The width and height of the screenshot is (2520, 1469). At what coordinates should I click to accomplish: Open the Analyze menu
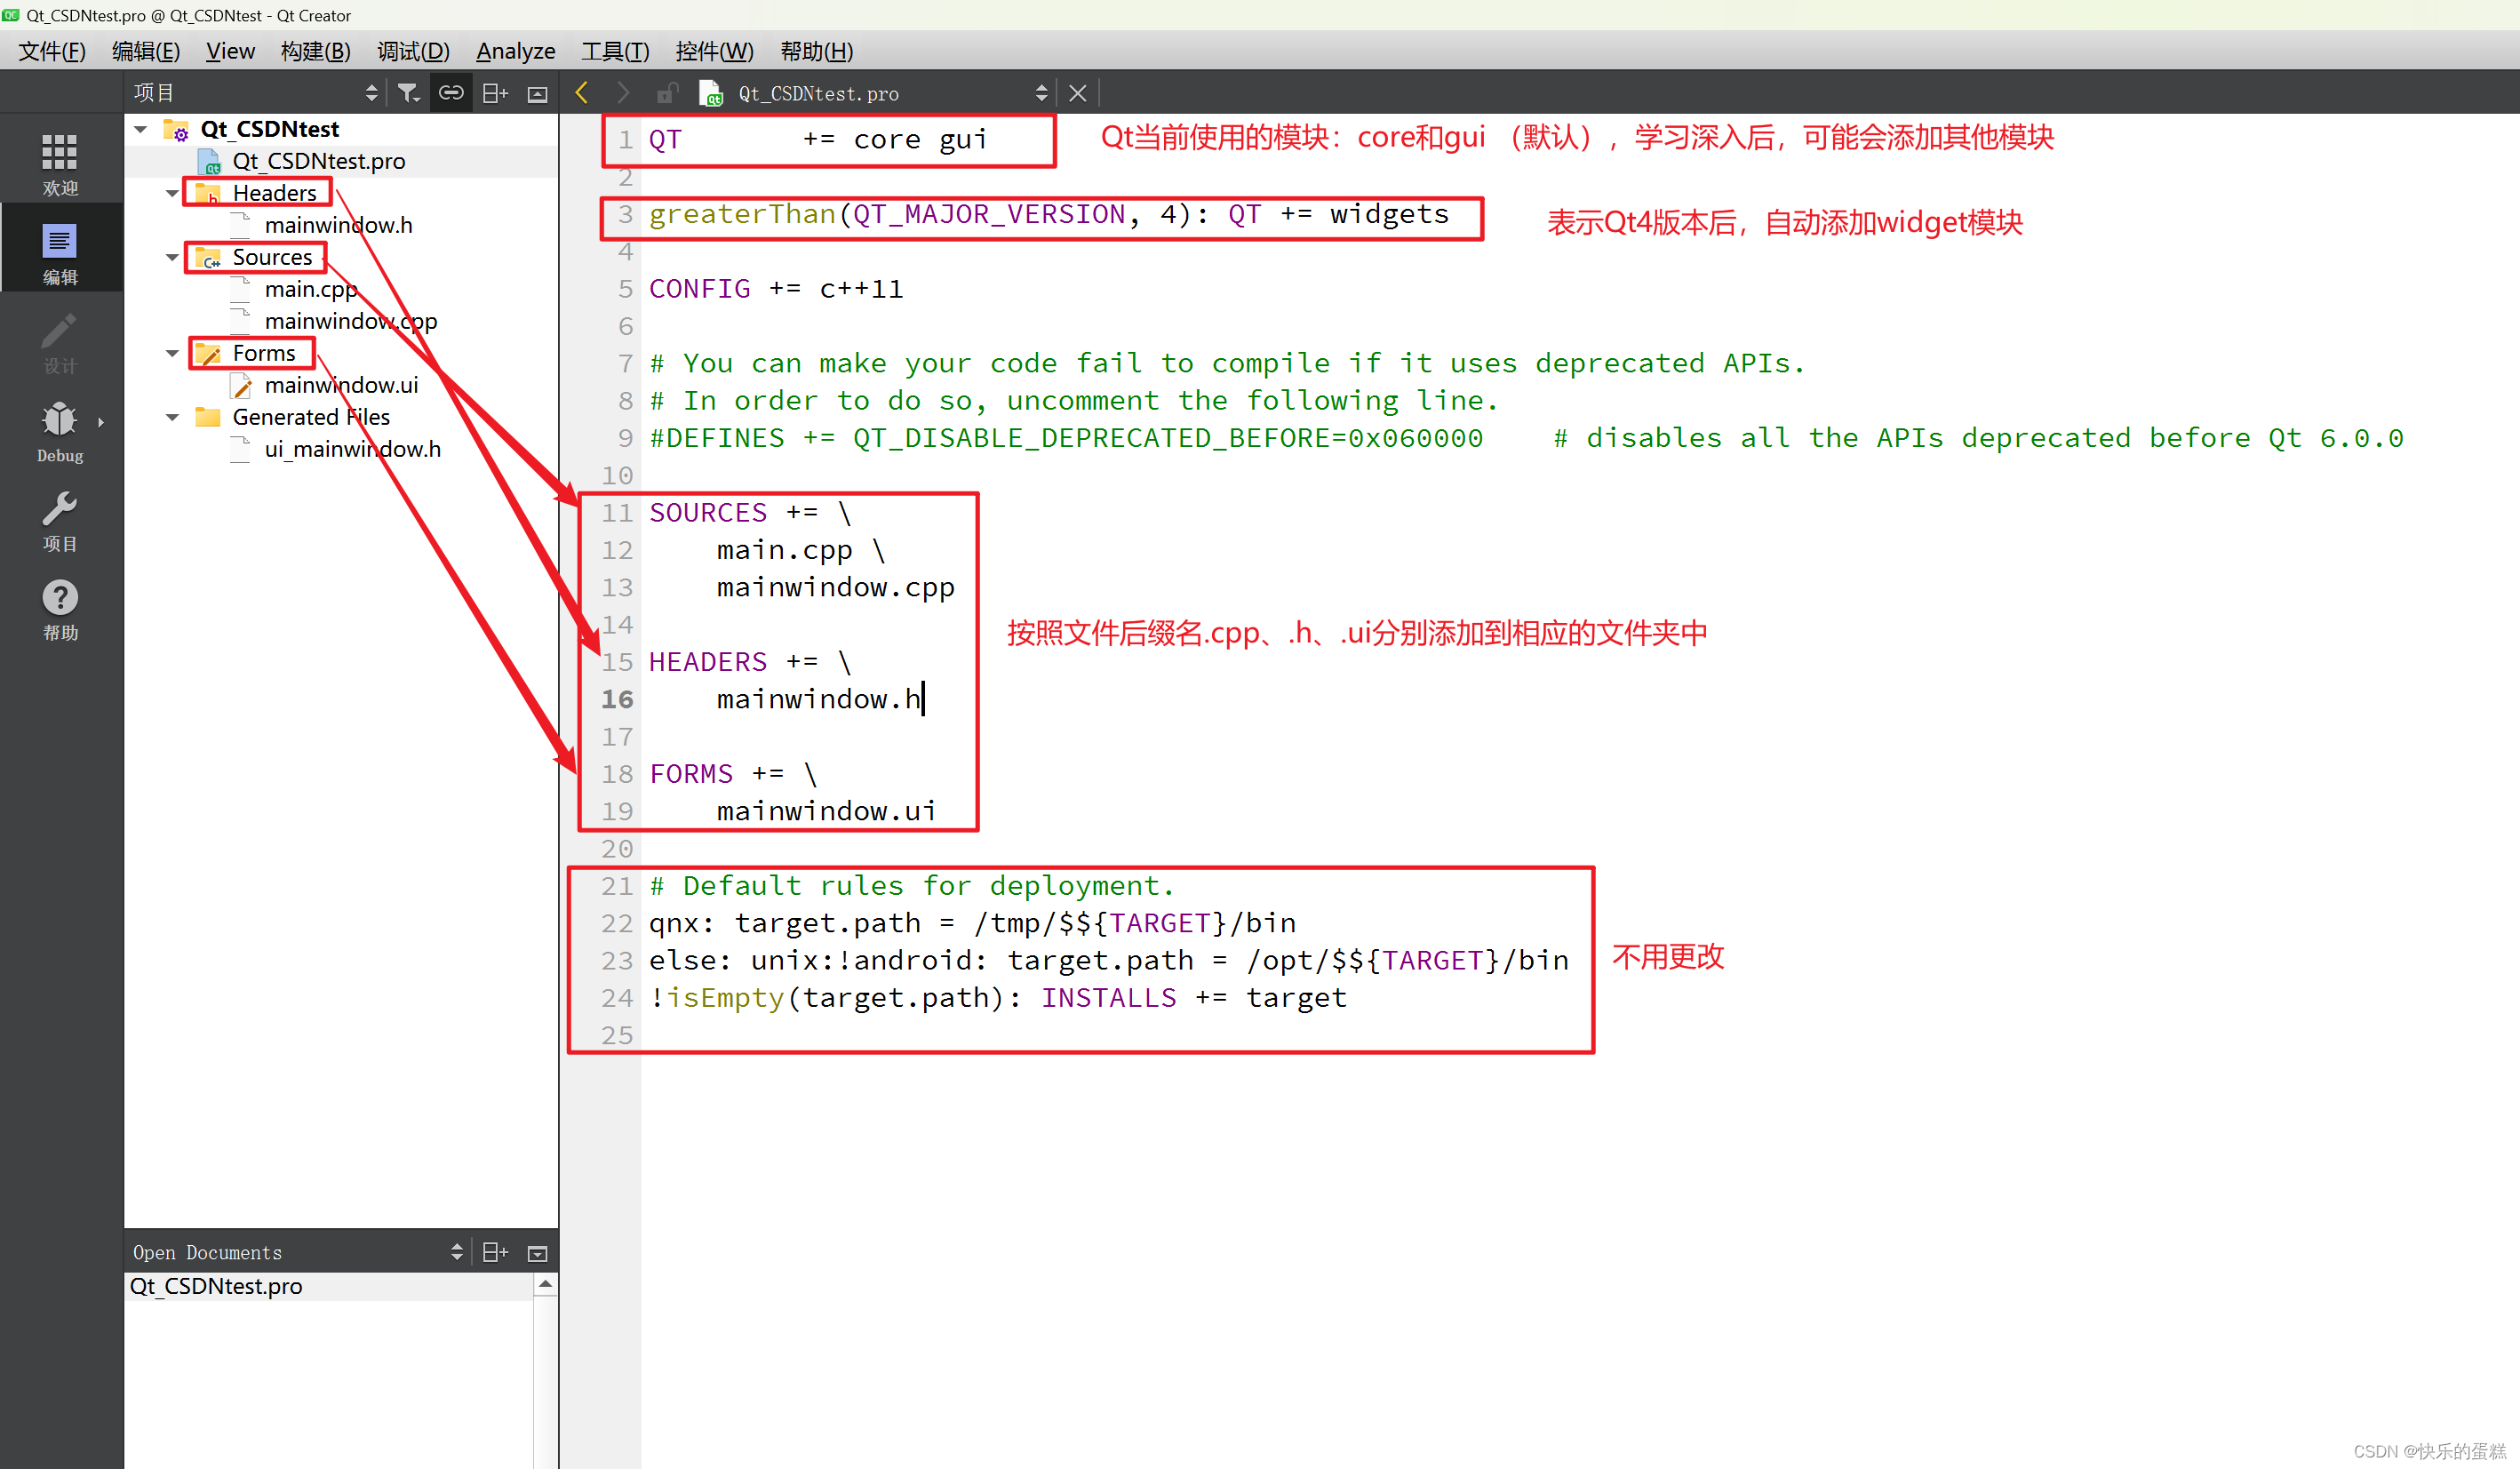516,51
